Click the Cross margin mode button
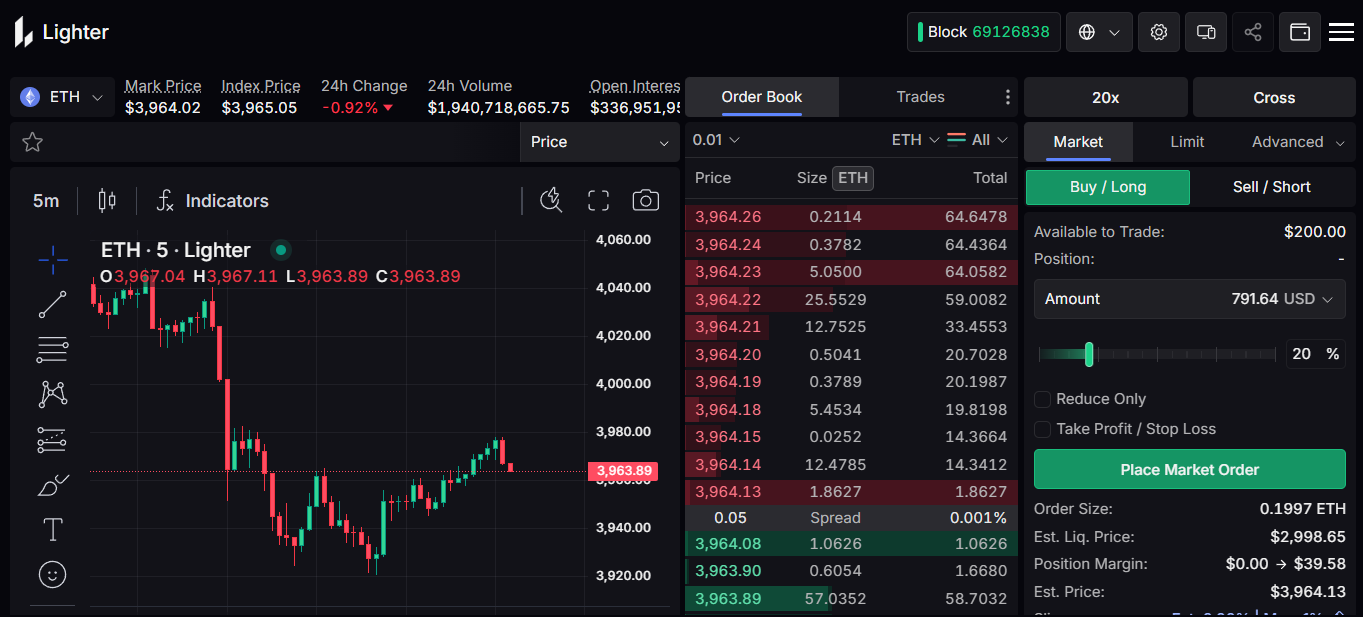The width and height of the screenshot is (1363, 617). [x=1274, y=98]
